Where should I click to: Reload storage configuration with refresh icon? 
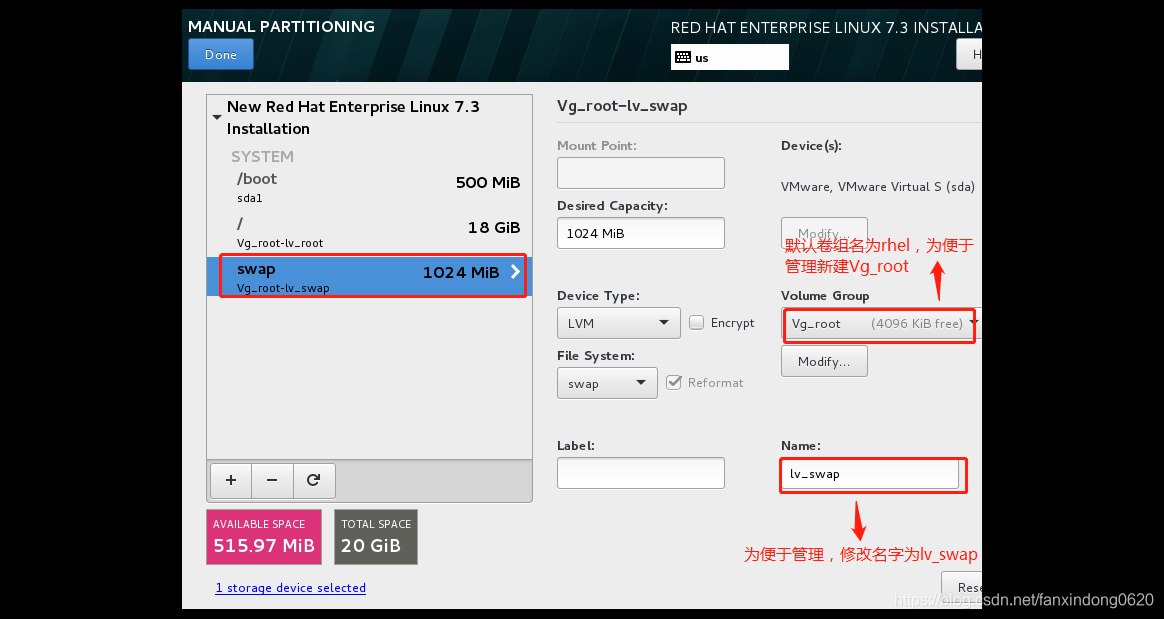click(314, 480)
